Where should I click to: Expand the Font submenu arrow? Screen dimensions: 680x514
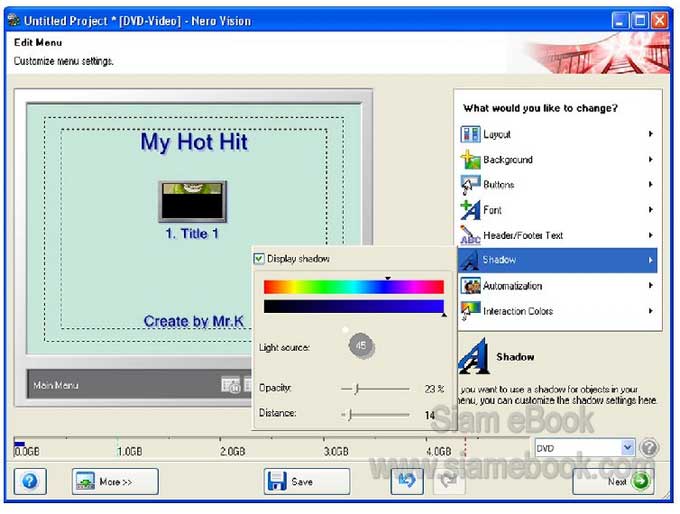[x=651, y=210]
